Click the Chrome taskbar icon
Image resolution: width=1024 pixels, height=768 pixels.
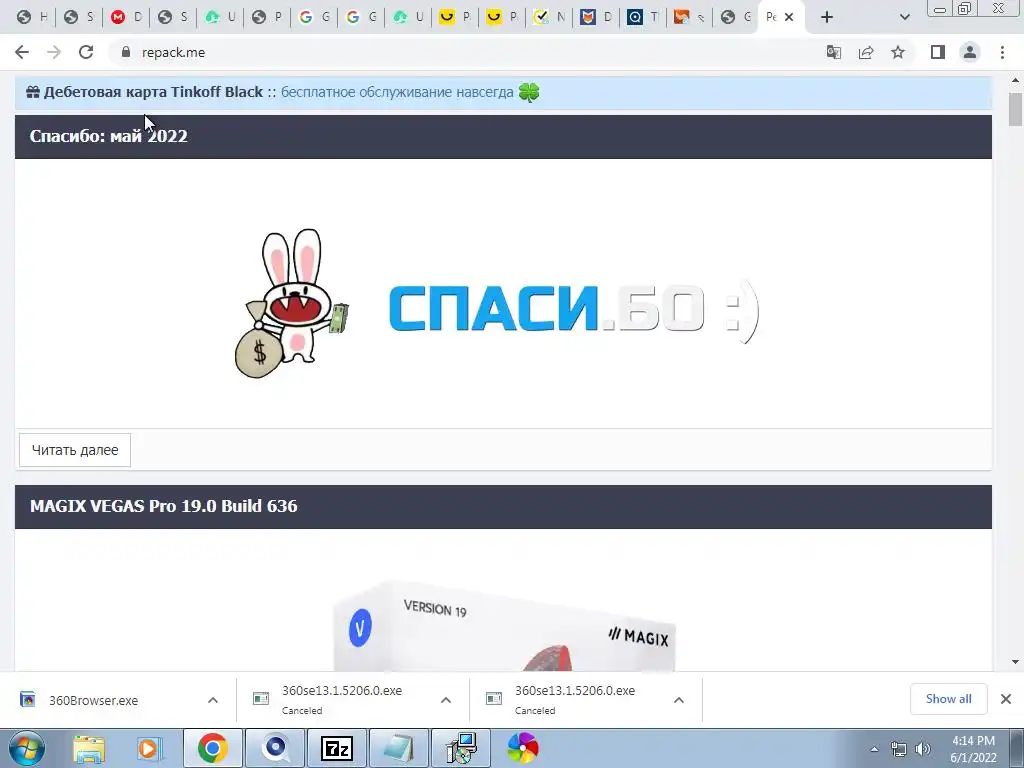pos(212,748)
